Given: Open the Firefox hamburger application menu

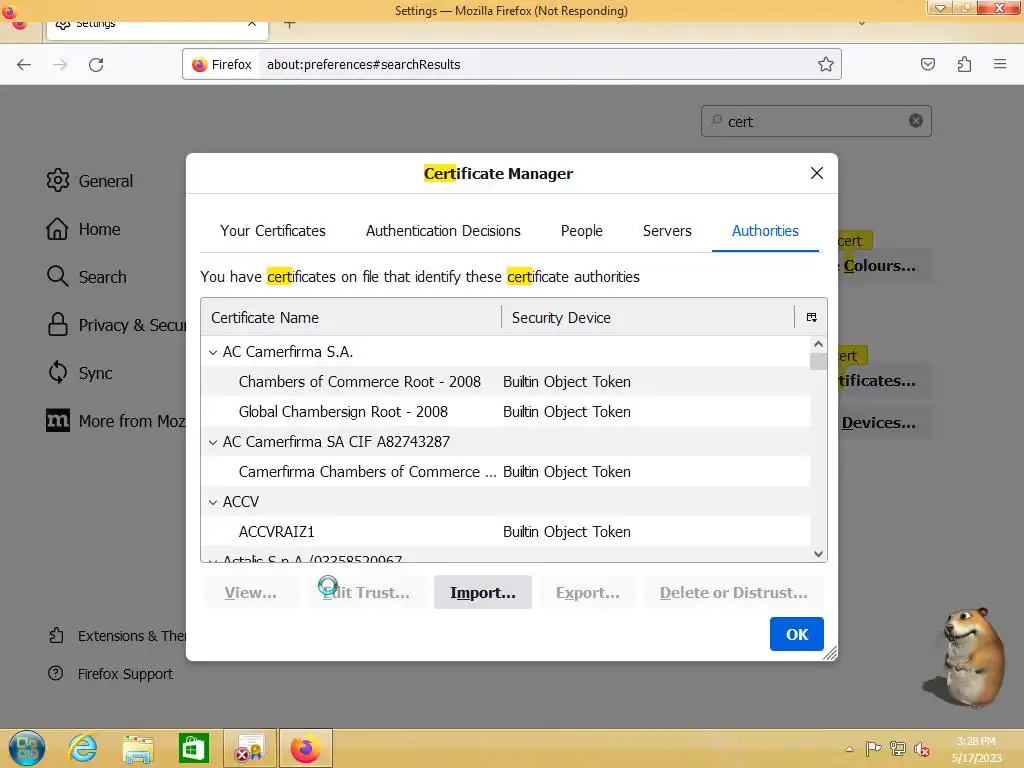Looking at the screenshot, I should click(1000, 64).
